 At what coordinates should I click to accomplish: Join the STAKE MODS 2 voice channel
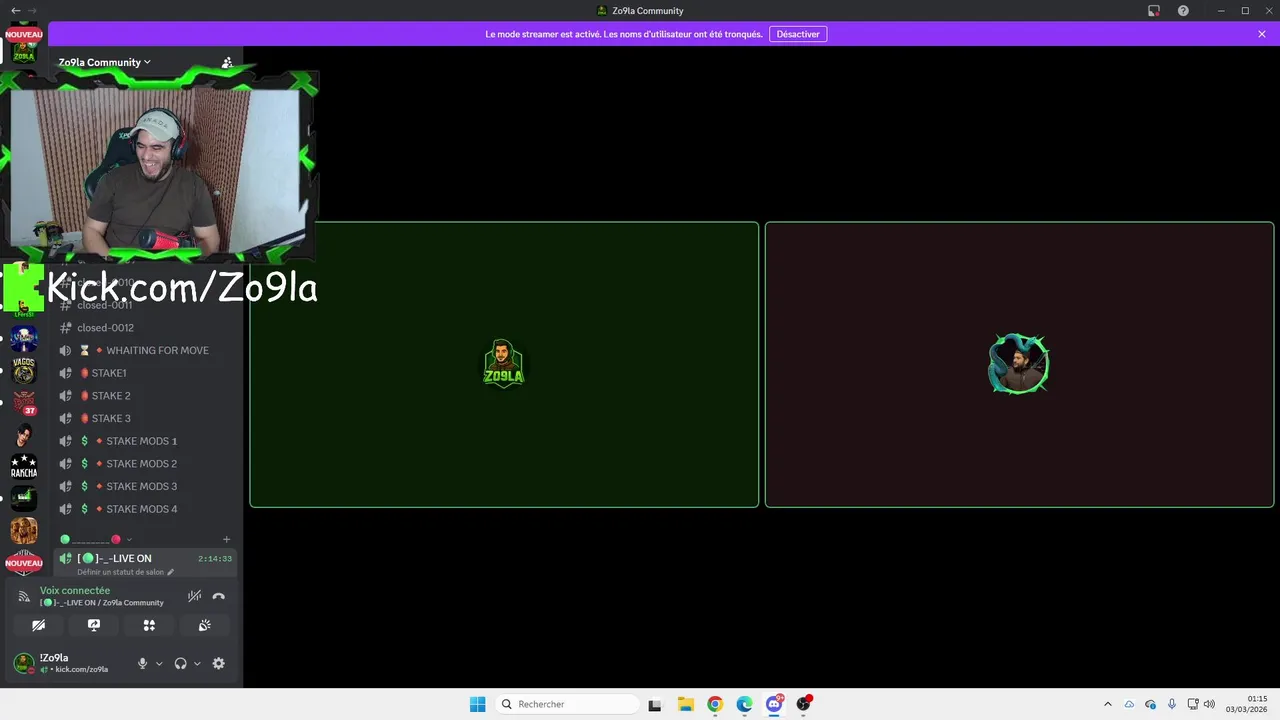[x=146, y=464]
